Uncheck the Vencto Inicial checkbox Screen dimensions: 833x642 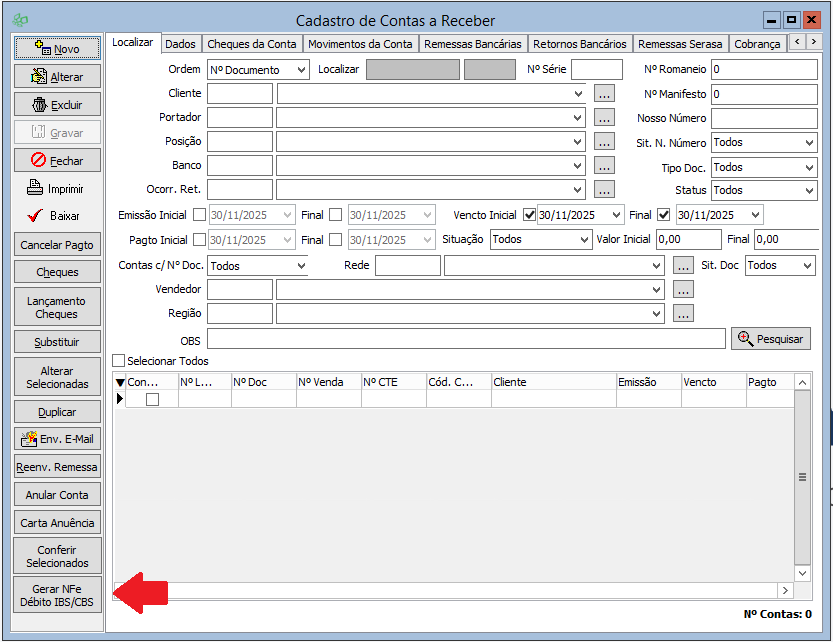pos(530,214)
